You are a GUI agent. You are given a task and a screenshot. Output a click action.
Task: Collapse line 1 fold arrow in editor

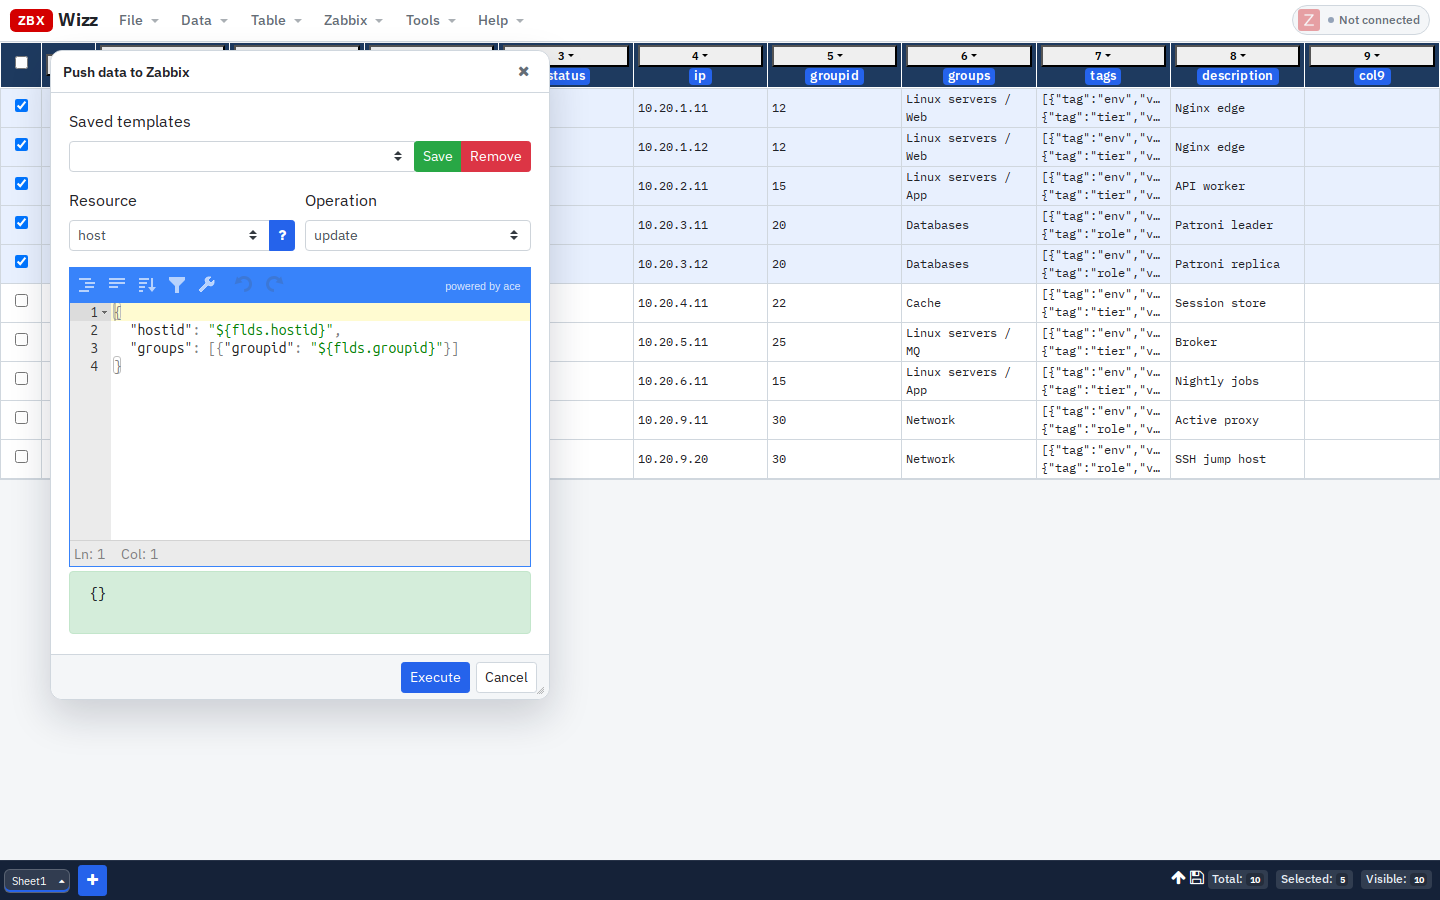(104, 312)
